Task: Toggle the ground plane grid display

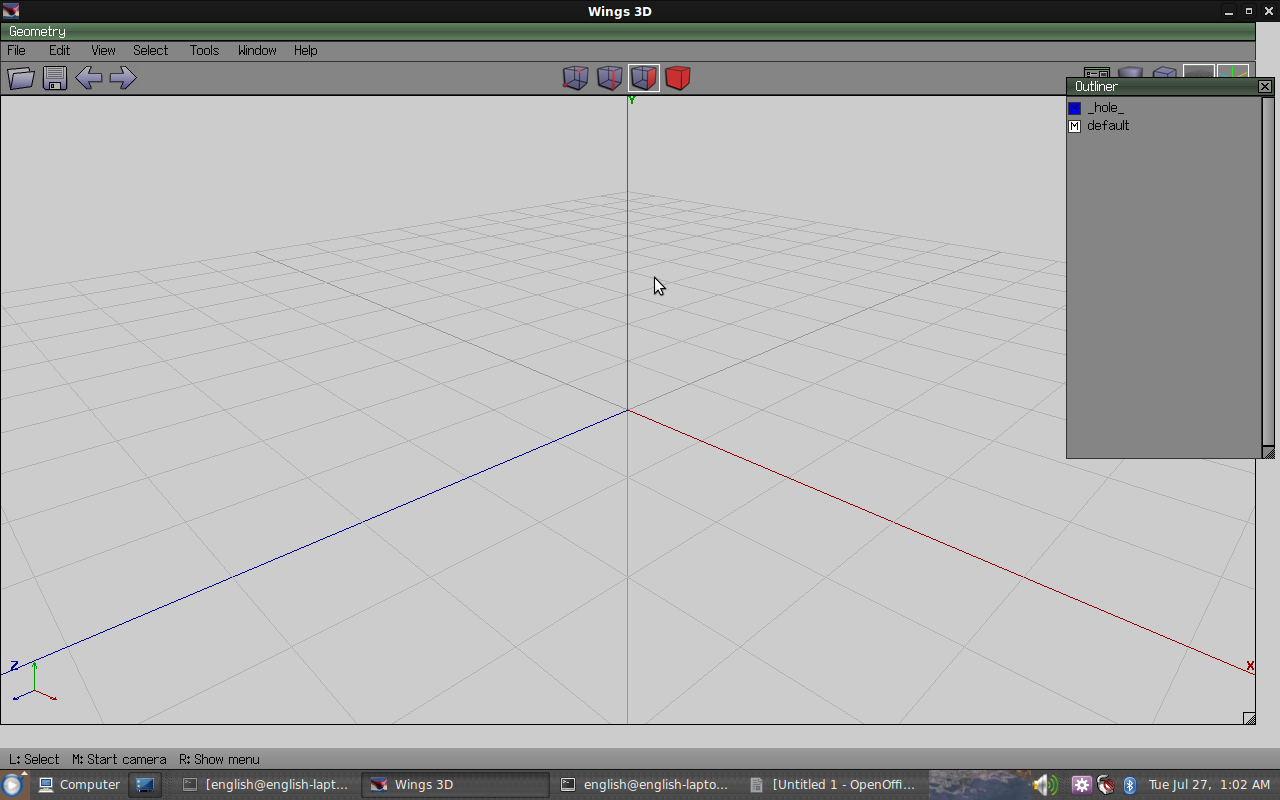Action: pyautogui.click(x=1199, y=74)
